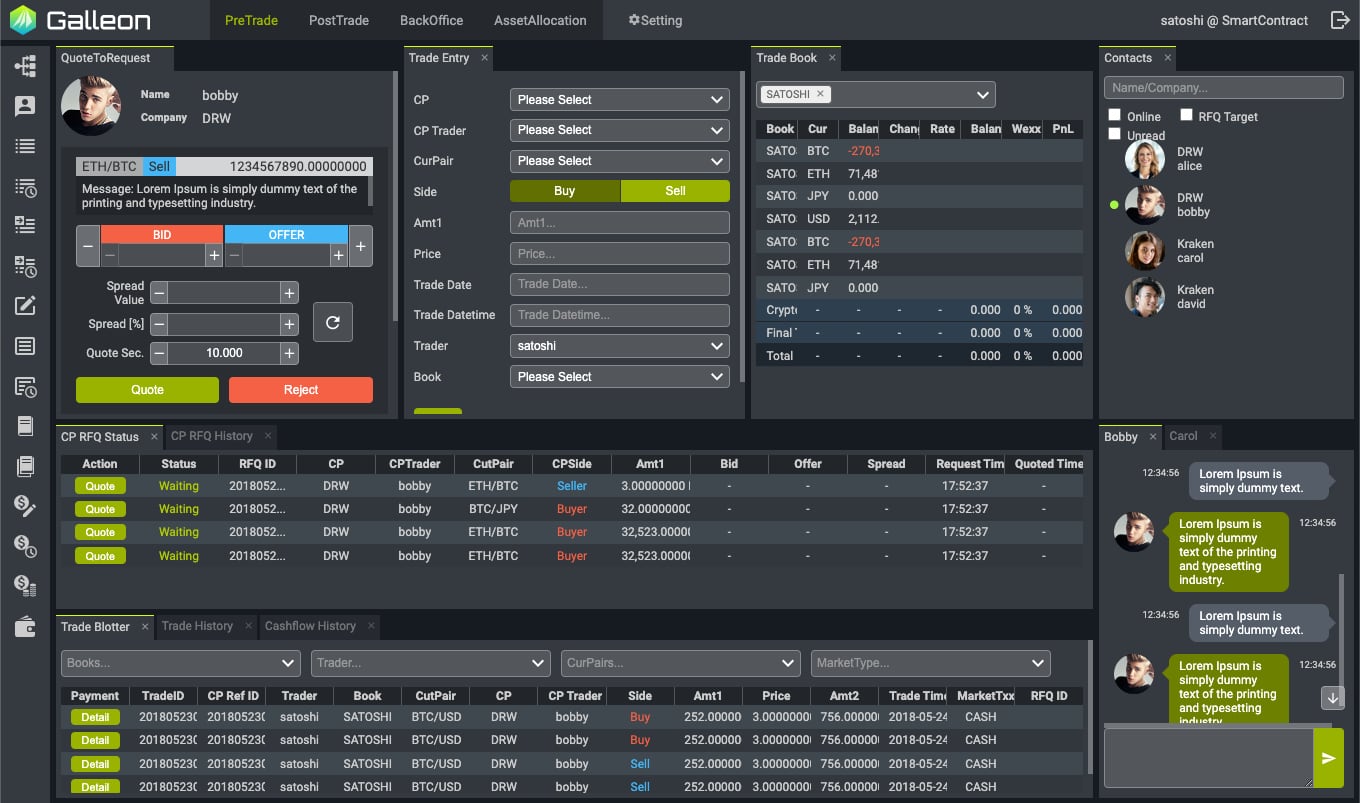Open the wallet icon in left sidebar
The width and height of the screenshot is (1360, 803).
click(25, 627)
